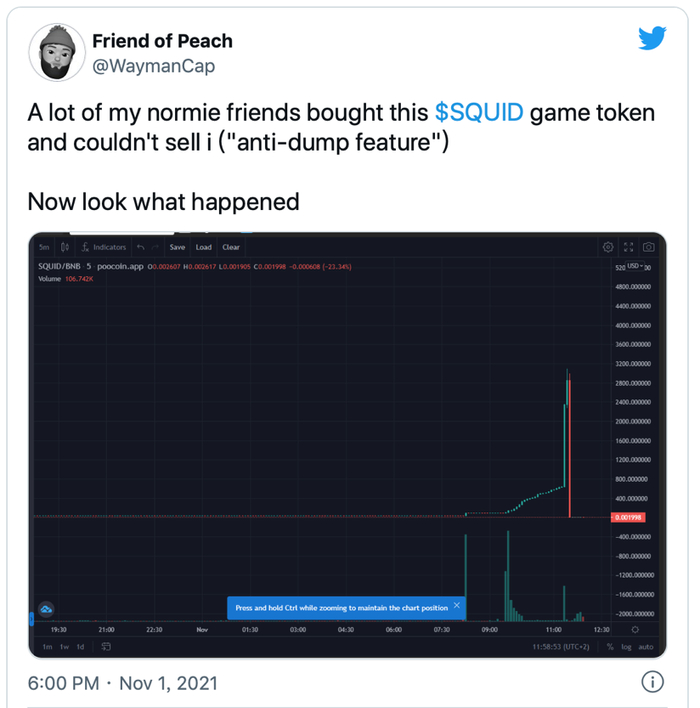
Task: Open the USD currency dropdown on price axis
Action: pos(632,266)
